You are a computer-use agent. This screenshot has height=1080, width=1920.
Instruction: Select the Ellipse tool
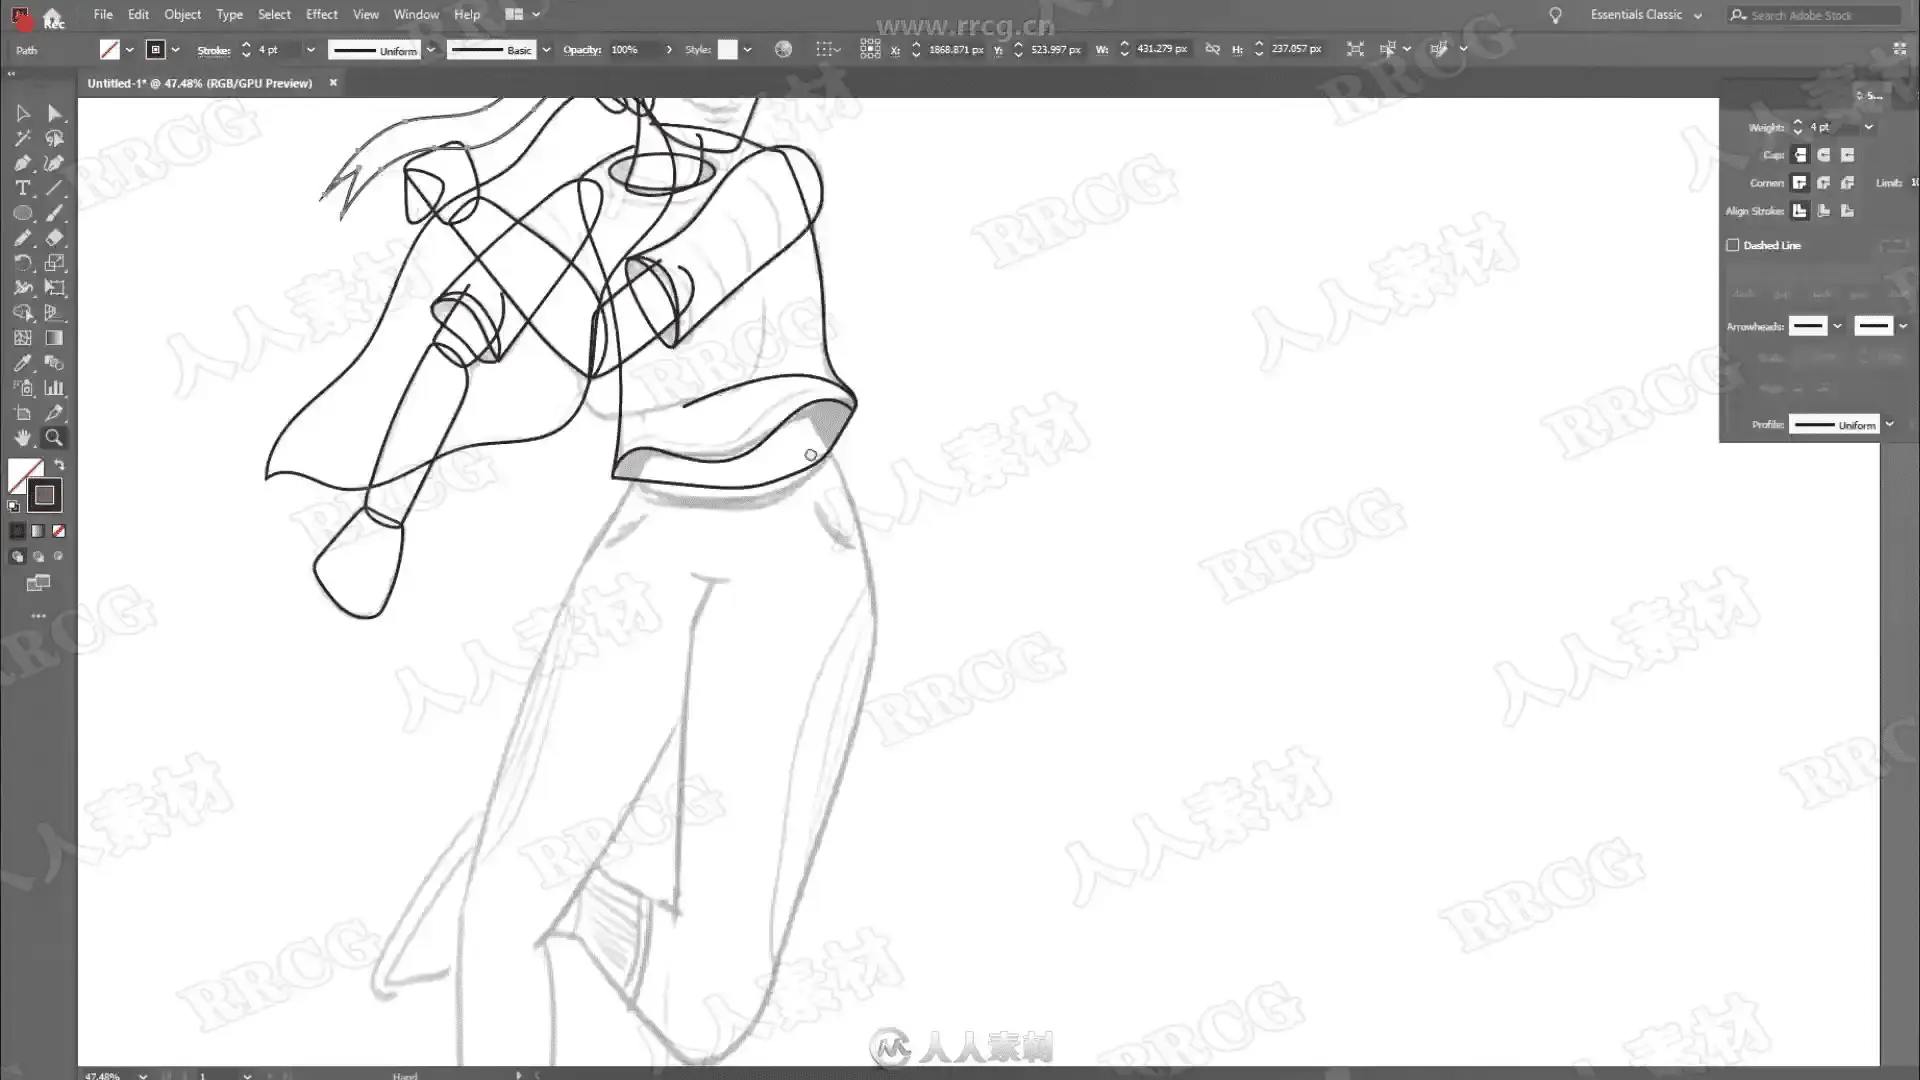click(x=22, y=213)
